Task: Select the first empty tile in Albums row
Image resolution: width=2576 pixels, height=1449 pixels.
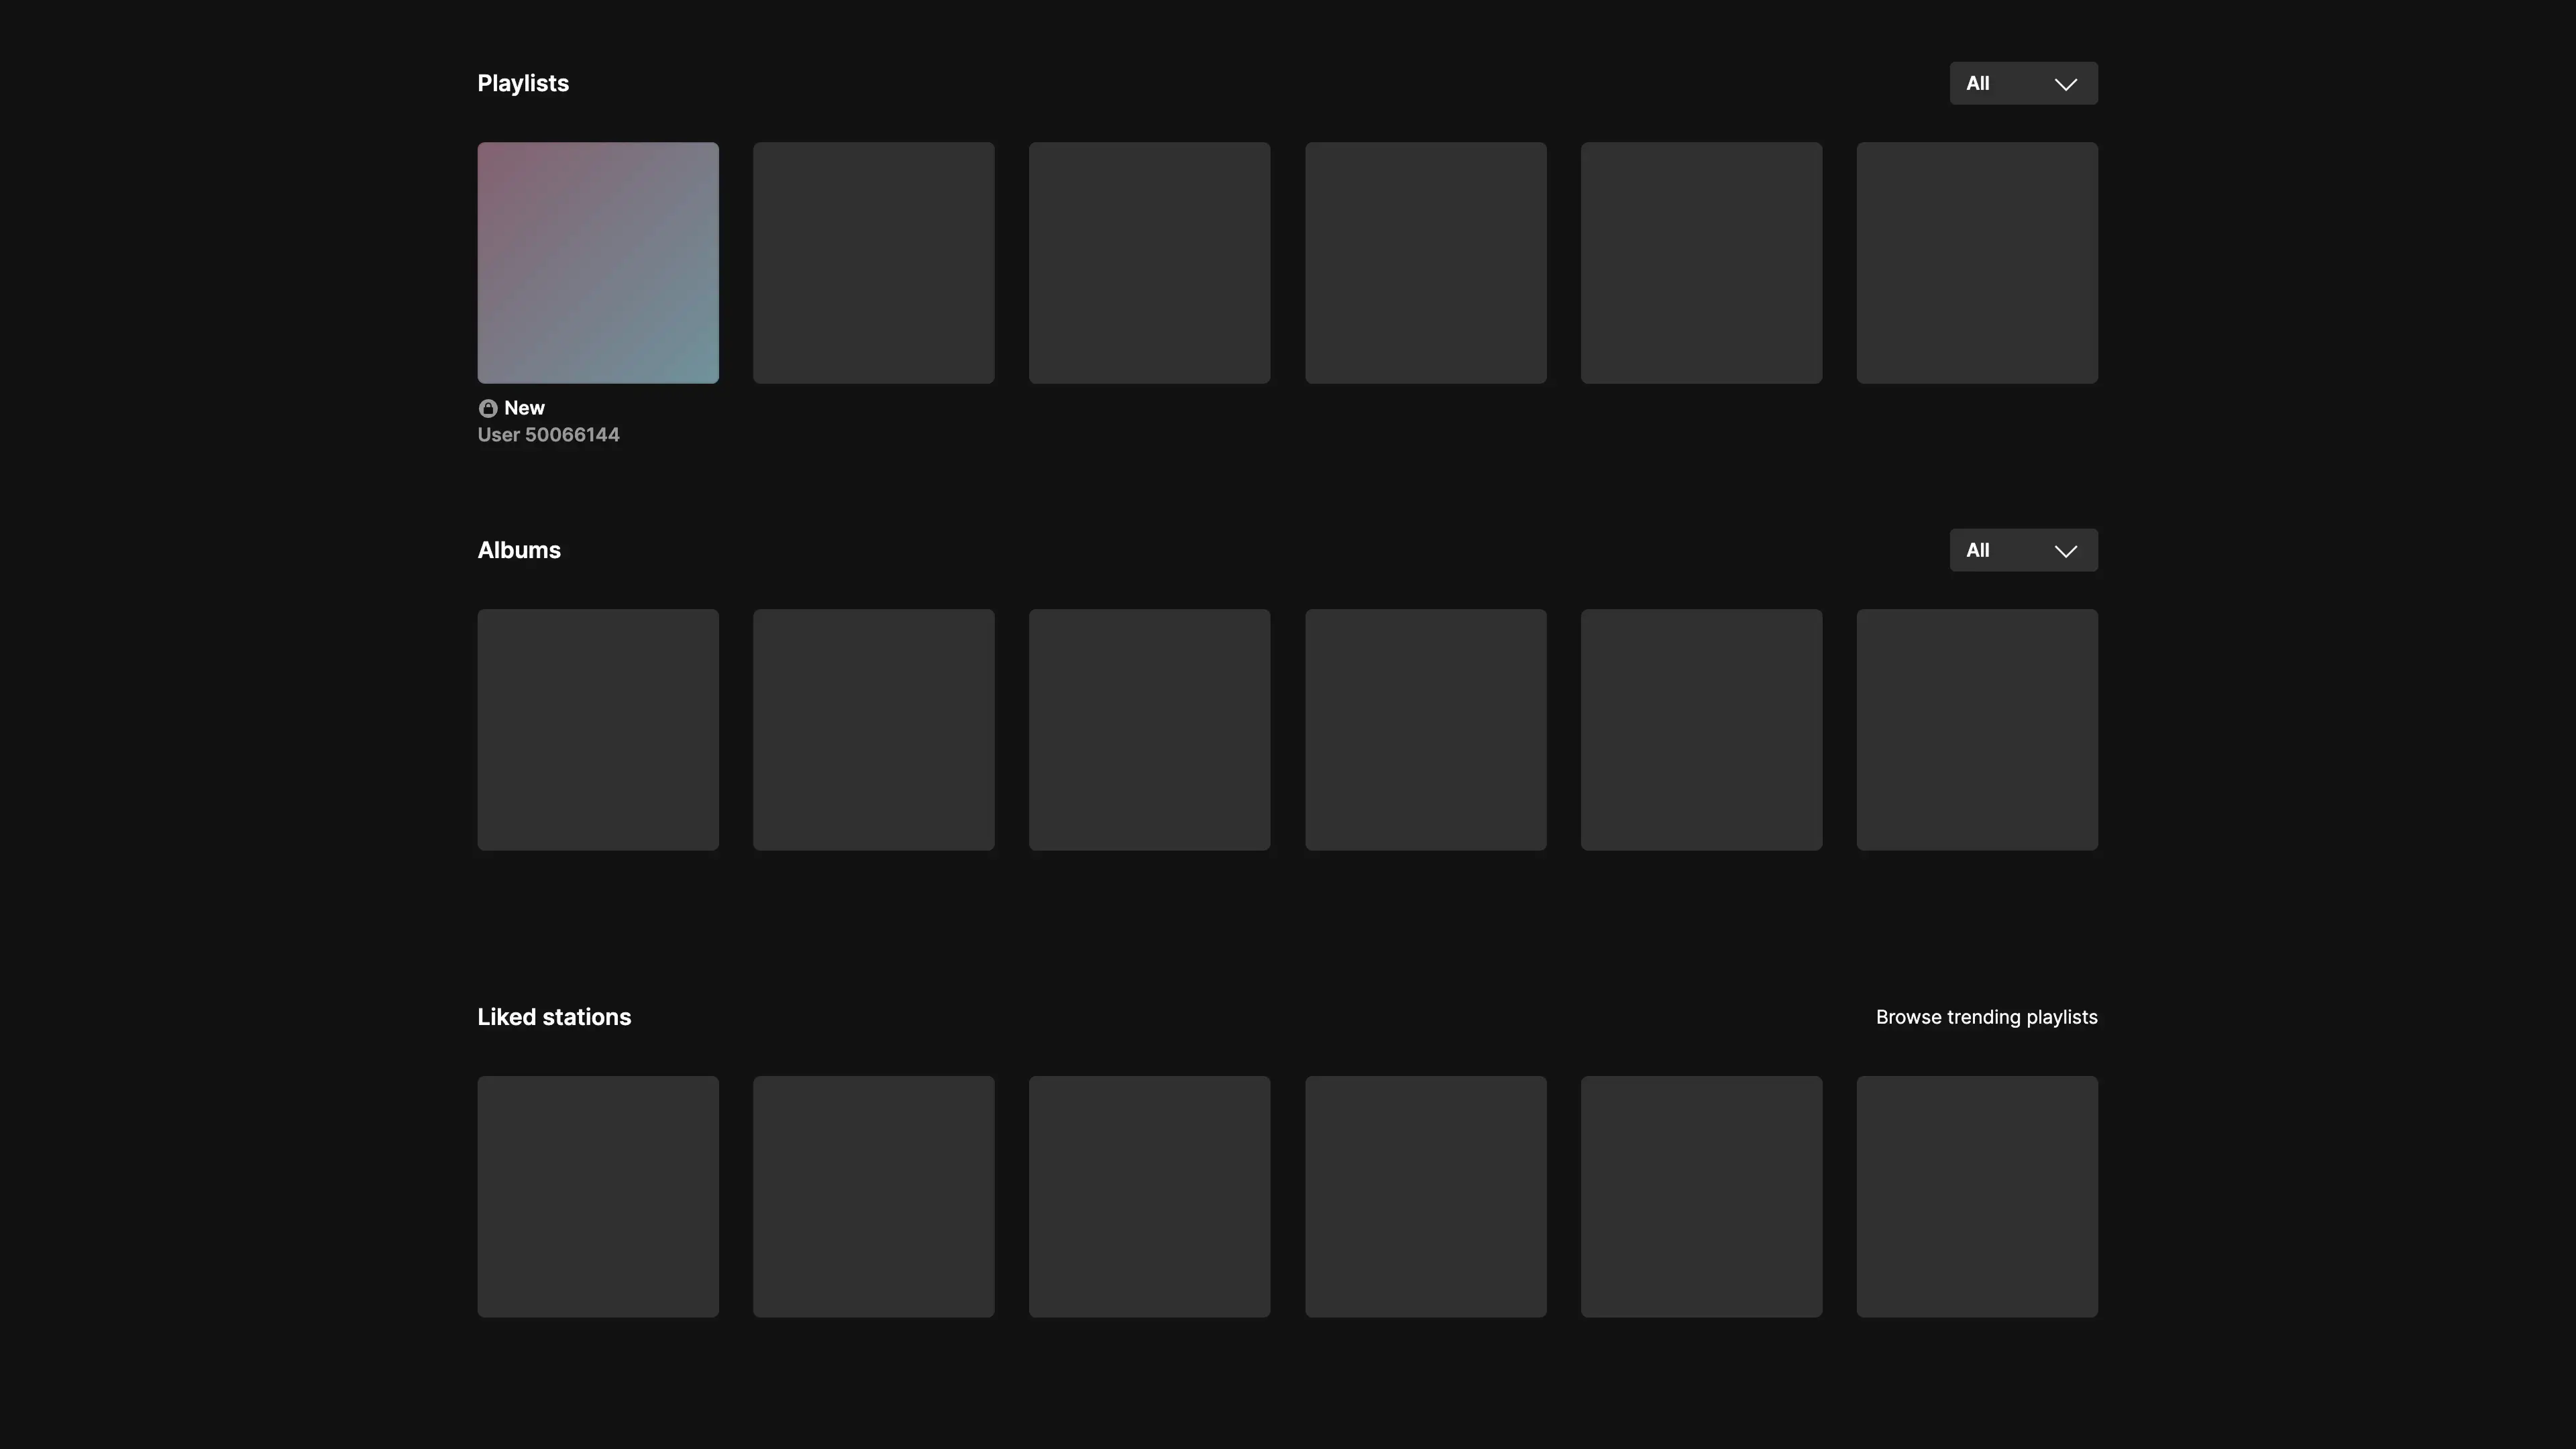Action: tap(598, 730)
